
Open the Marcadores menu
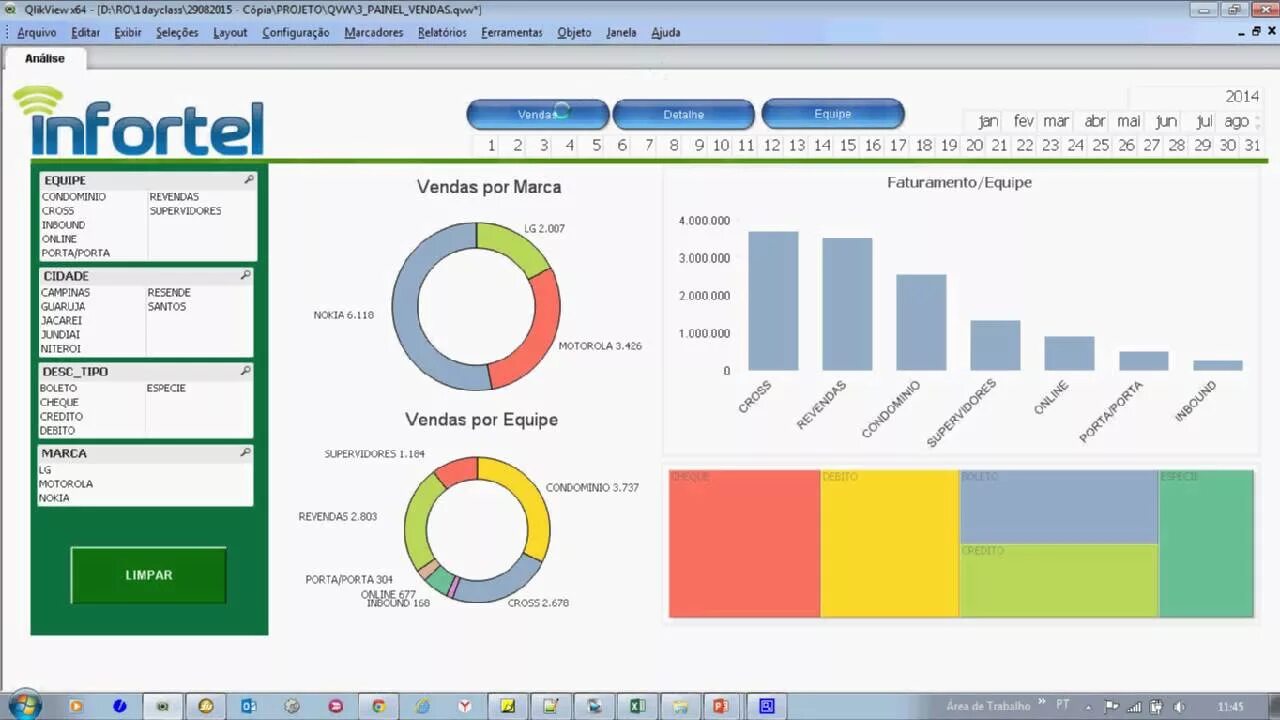(x=373, y=32)
